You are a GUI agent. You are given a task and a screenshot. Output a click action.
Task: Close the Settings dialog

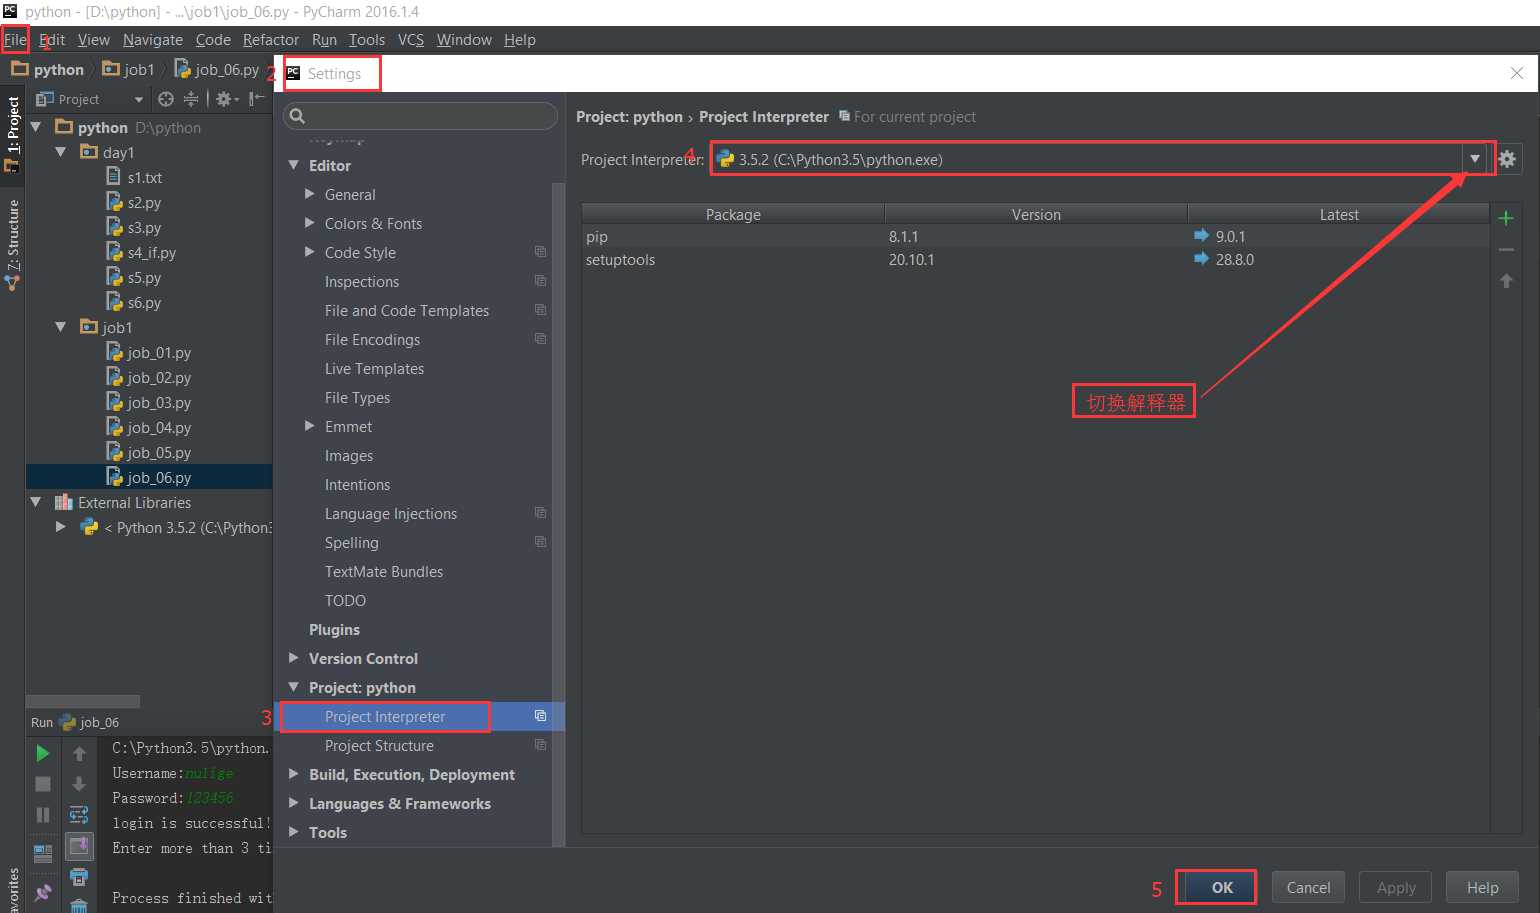point(1516,73)
